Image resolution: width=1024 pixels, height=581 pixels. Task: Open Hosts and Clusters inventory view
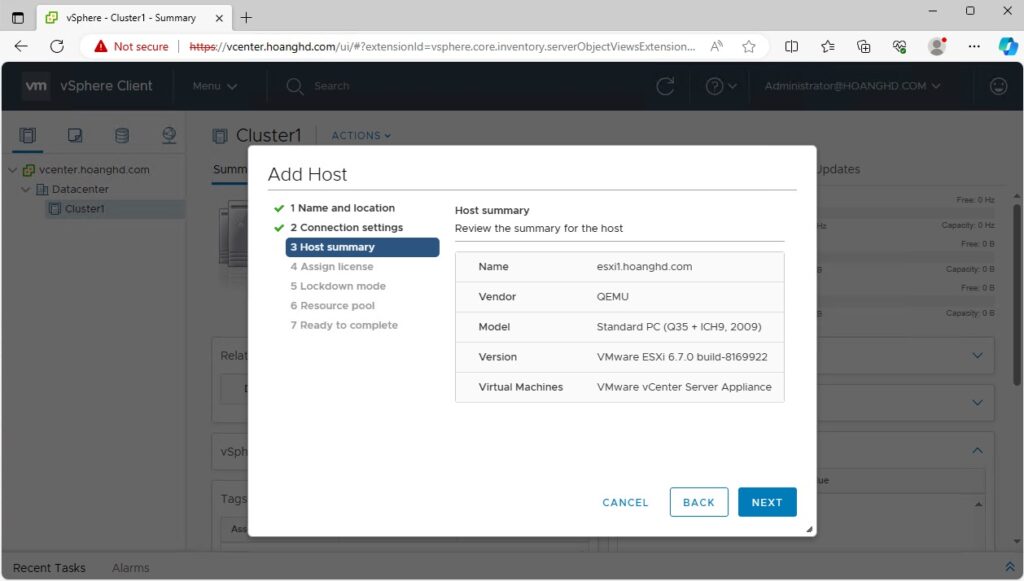27,135
